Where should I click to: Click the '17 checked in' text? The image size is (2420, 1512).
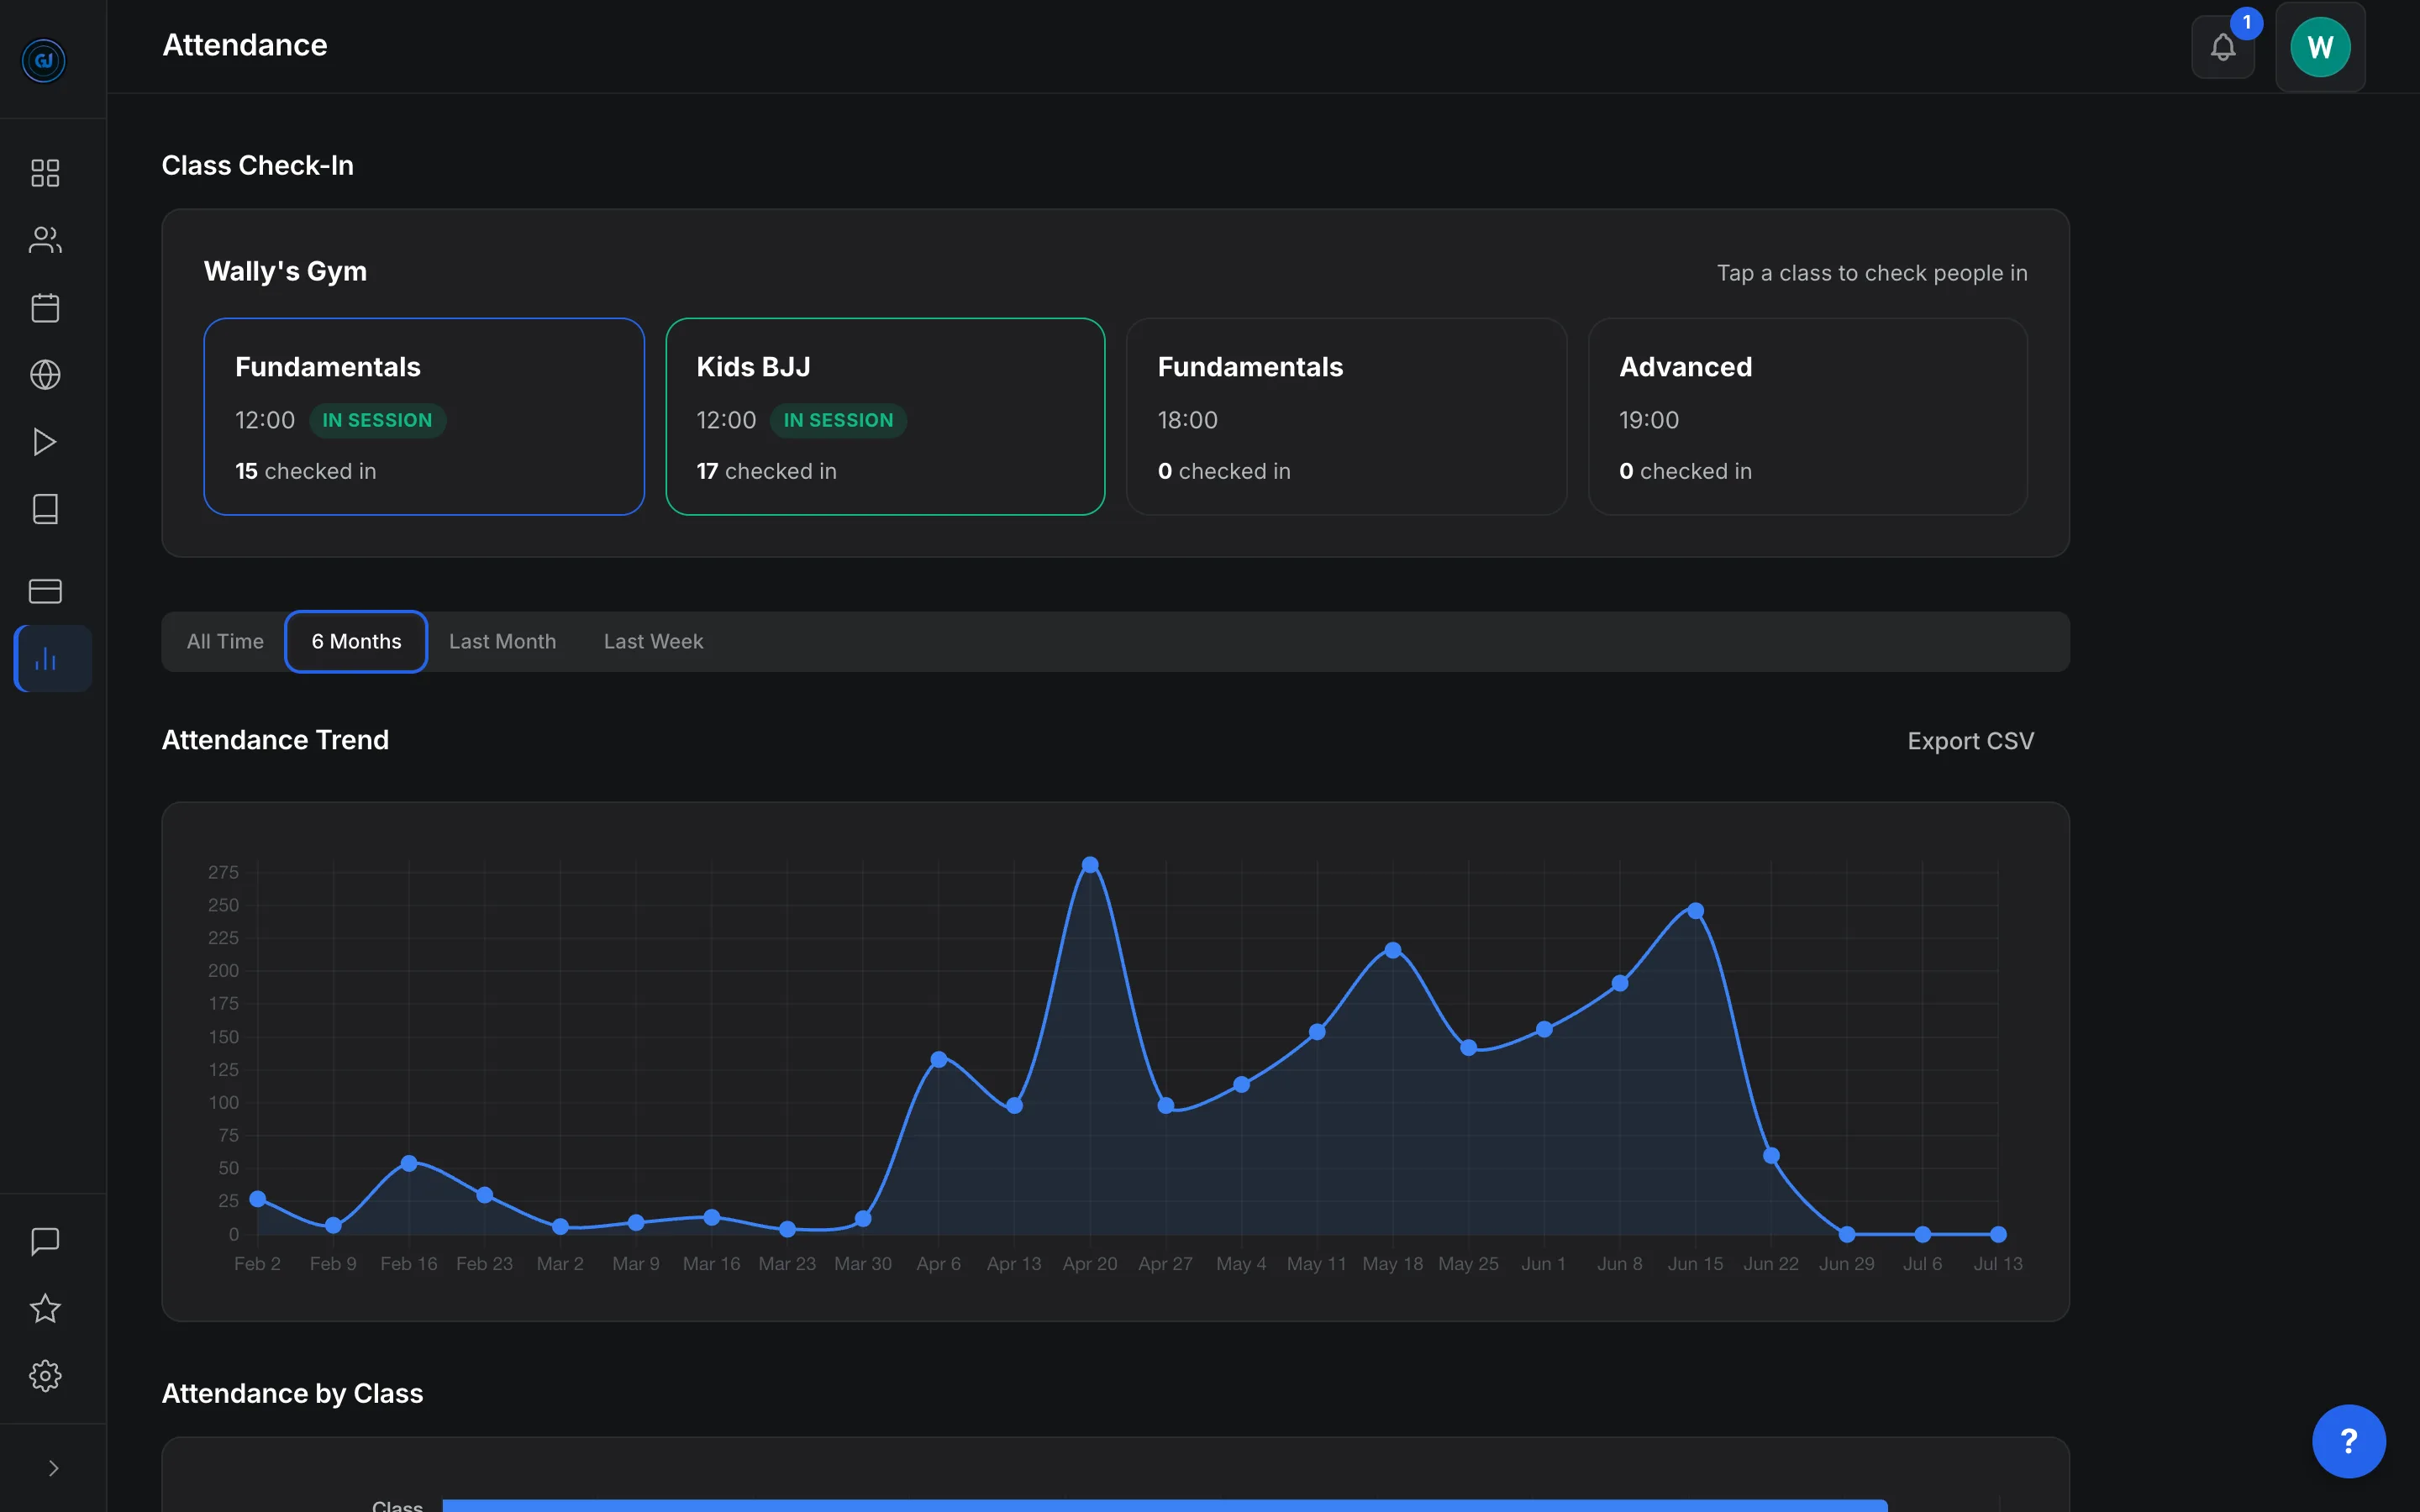(x=766, y=471)
